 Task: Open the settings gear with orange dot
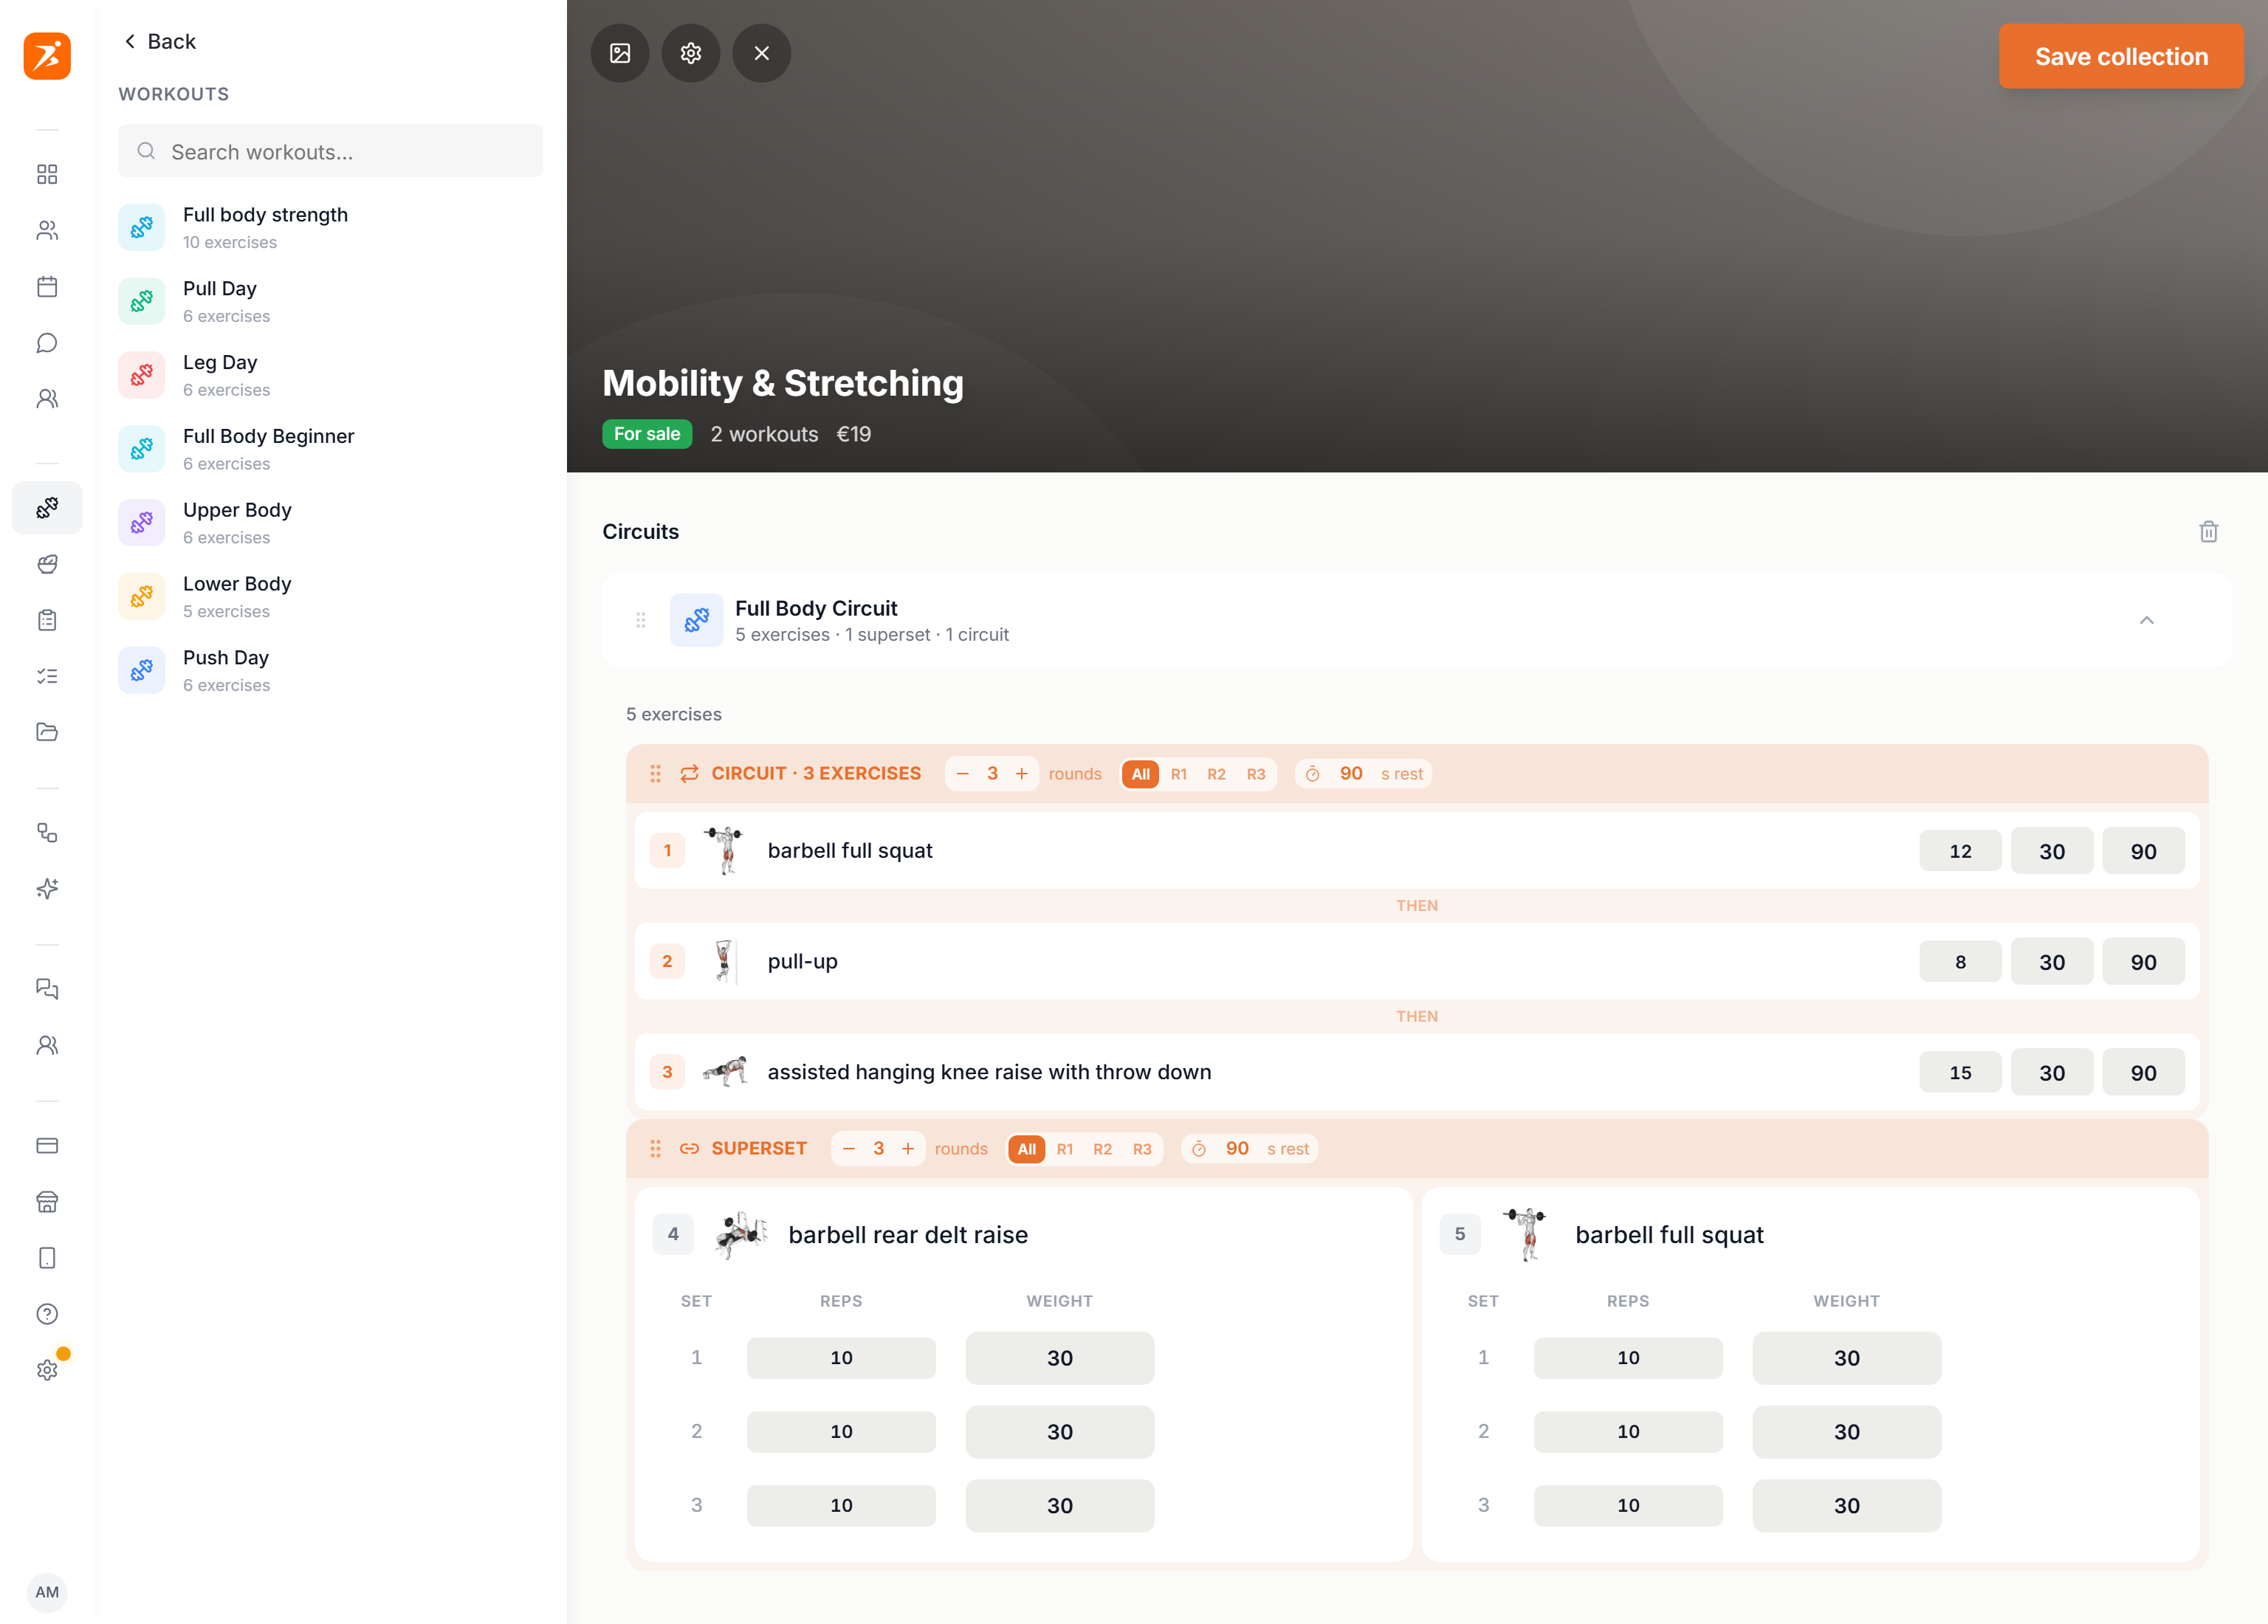tap(47, 1370)
